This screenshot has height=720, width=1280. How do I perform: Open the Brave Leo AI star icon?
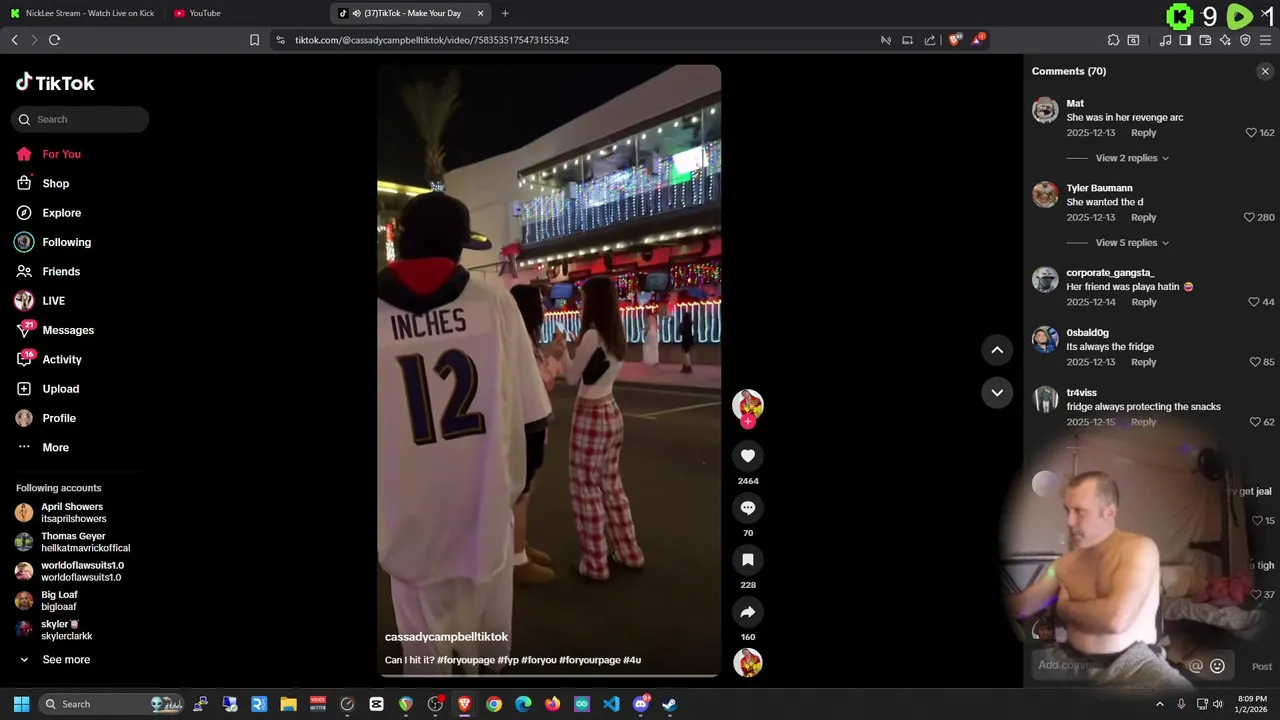(x=1225, y=40)
